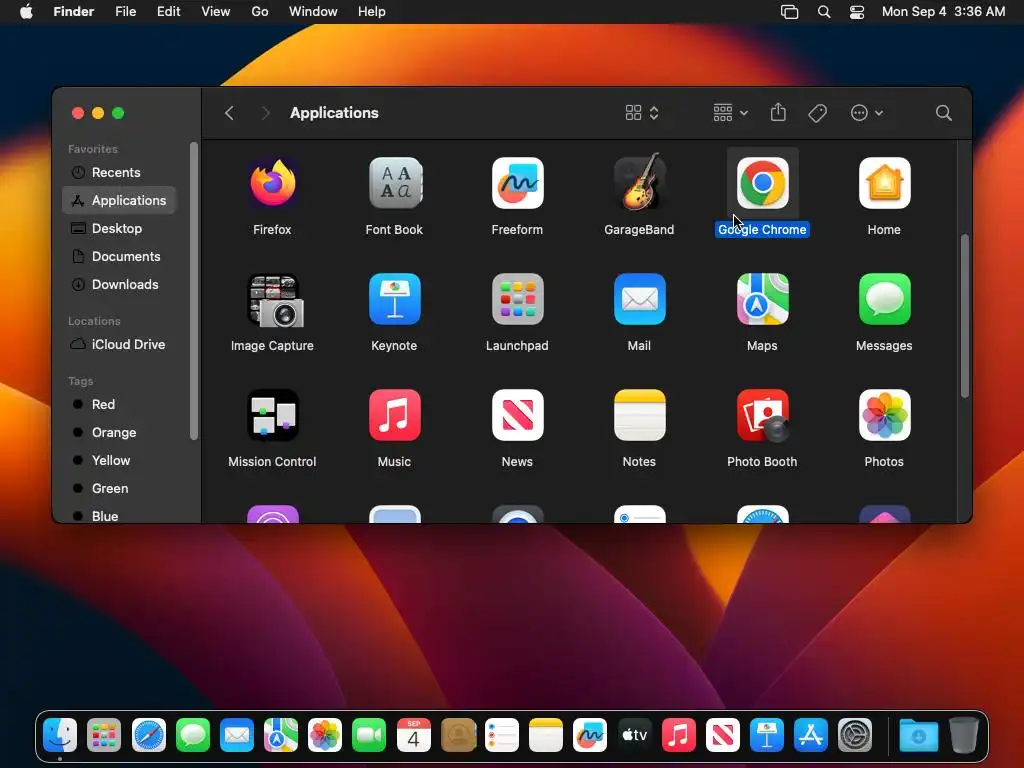
Task: Open Calendar from the Dock
Action: (413, 736)
